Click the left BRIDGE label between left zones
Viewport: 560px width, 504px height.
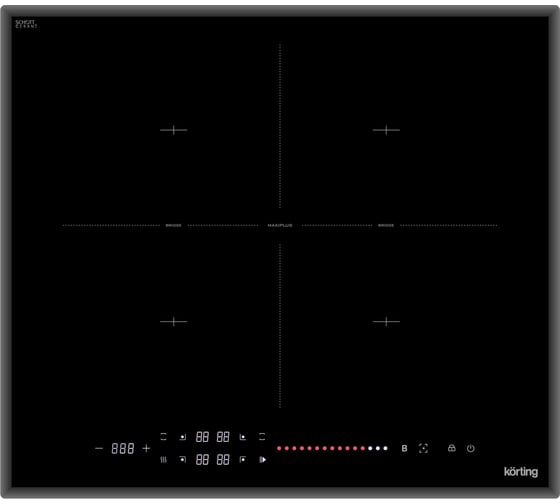point(174,225)
